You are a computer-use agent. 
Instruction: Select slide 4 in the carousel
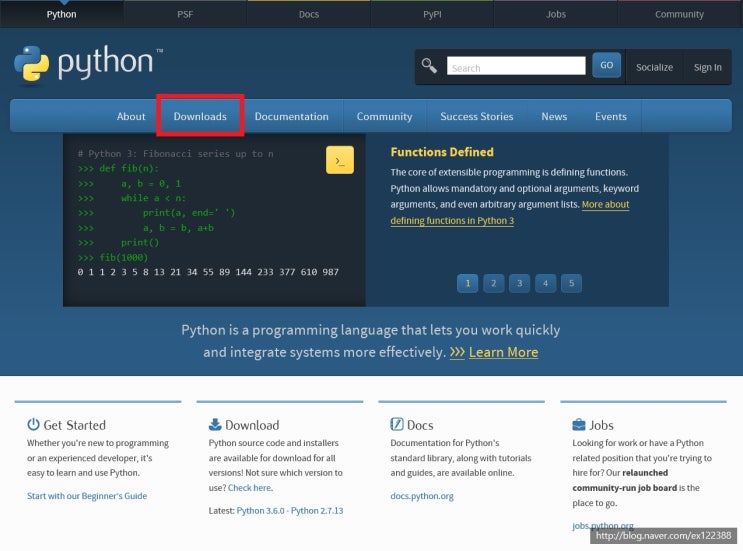pos(545,283)
